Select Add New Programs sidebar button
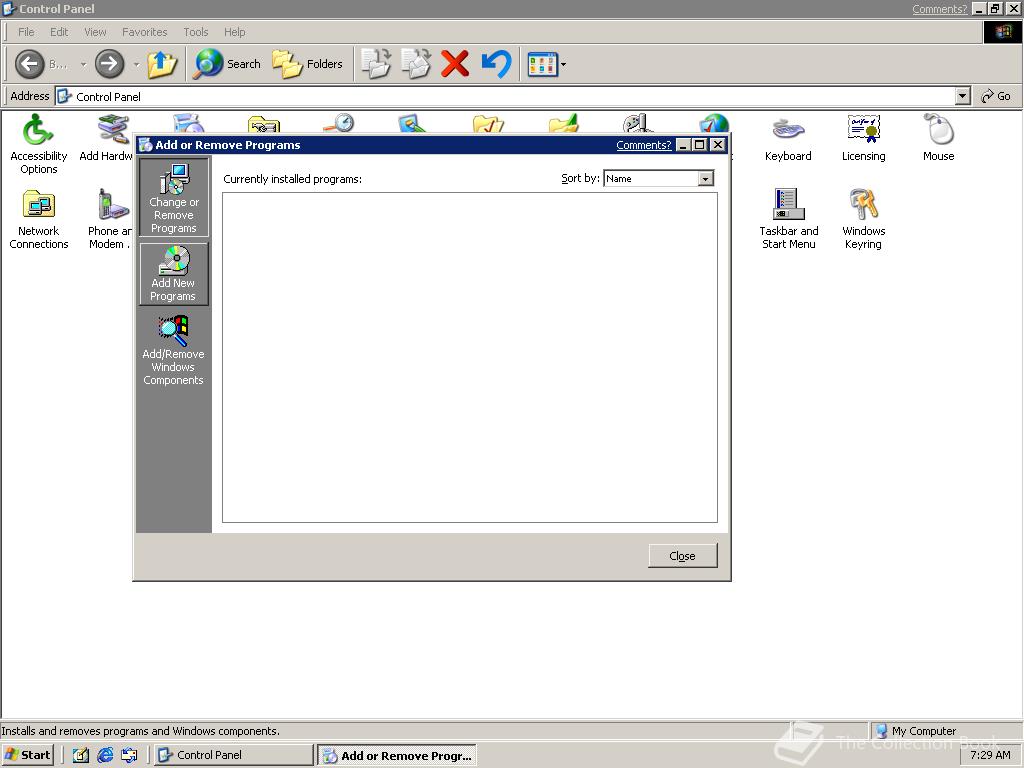This screenshot has width=1024, height=768. pyautogui.click(x=174, y=274)
